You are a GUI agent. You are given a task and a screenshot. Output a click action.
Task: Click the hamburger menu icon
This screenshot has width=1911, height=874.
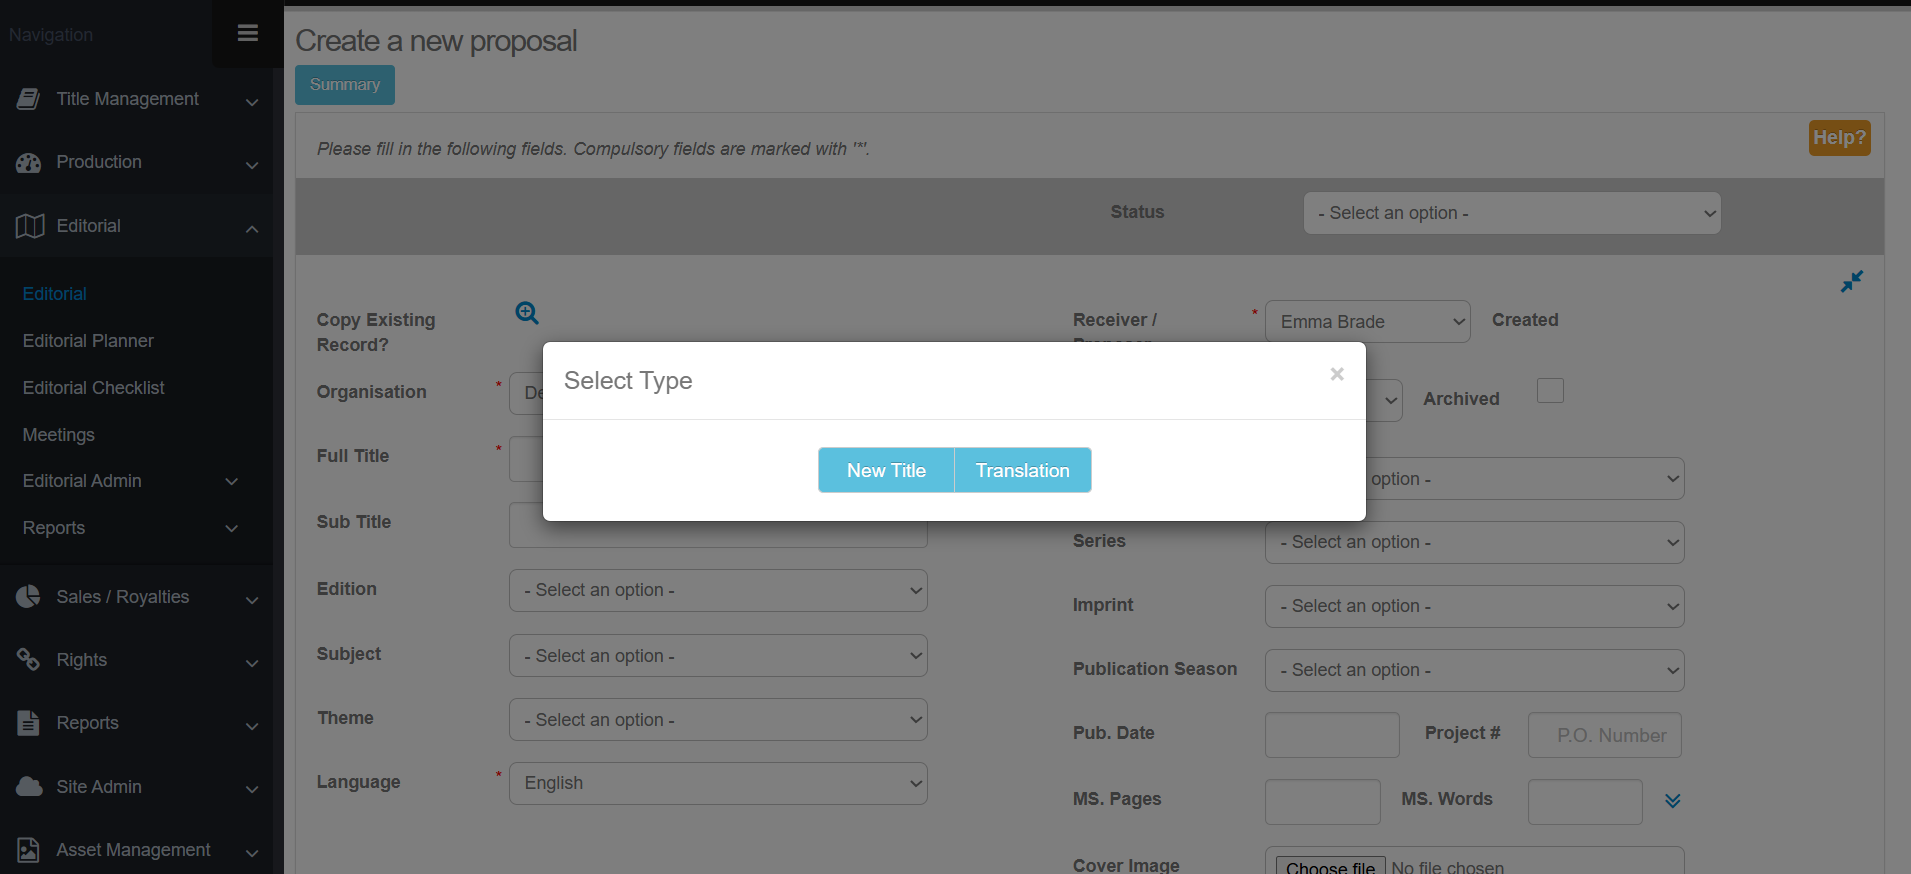(248, 33)
